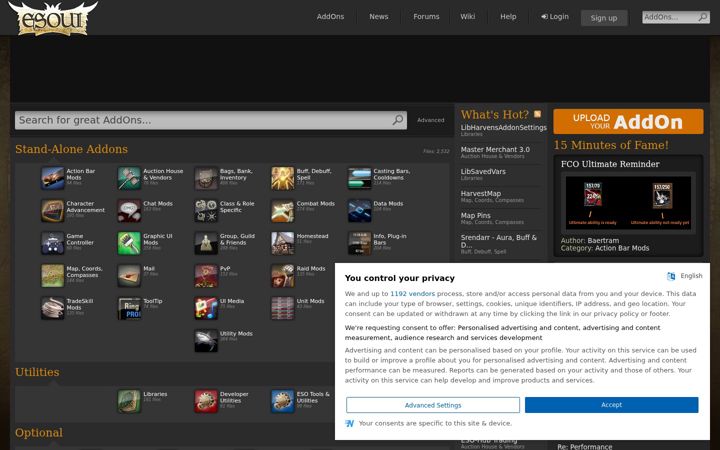
Task: Click the main search magnifier icon
Action: pyautogui.click(x=398, y=120)
